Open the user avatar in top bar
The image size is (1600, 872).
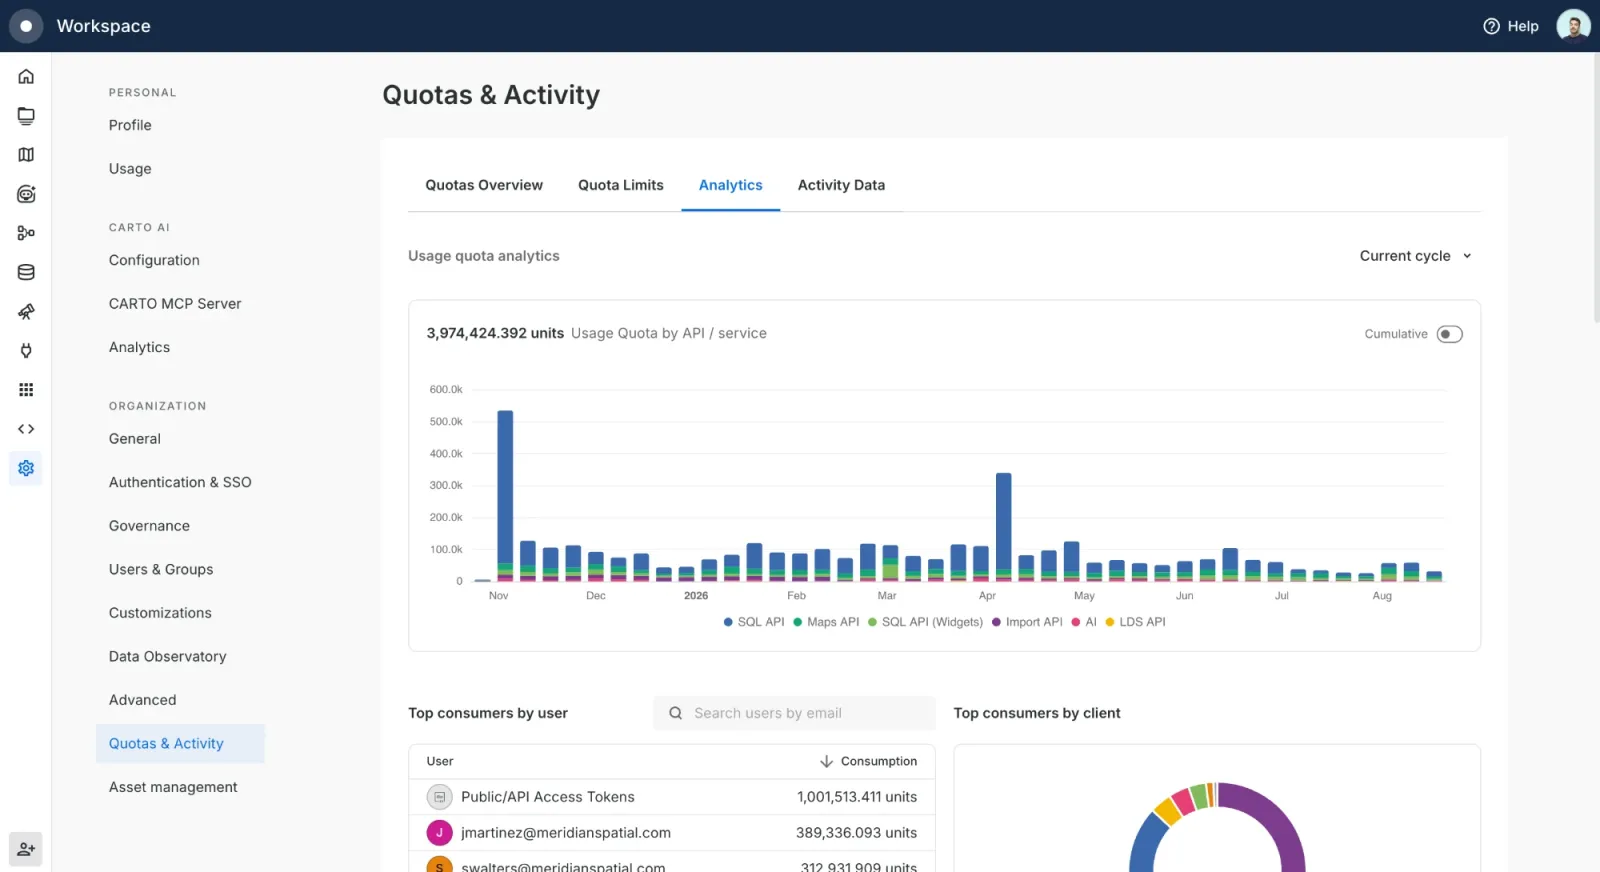pos(1573,26)
